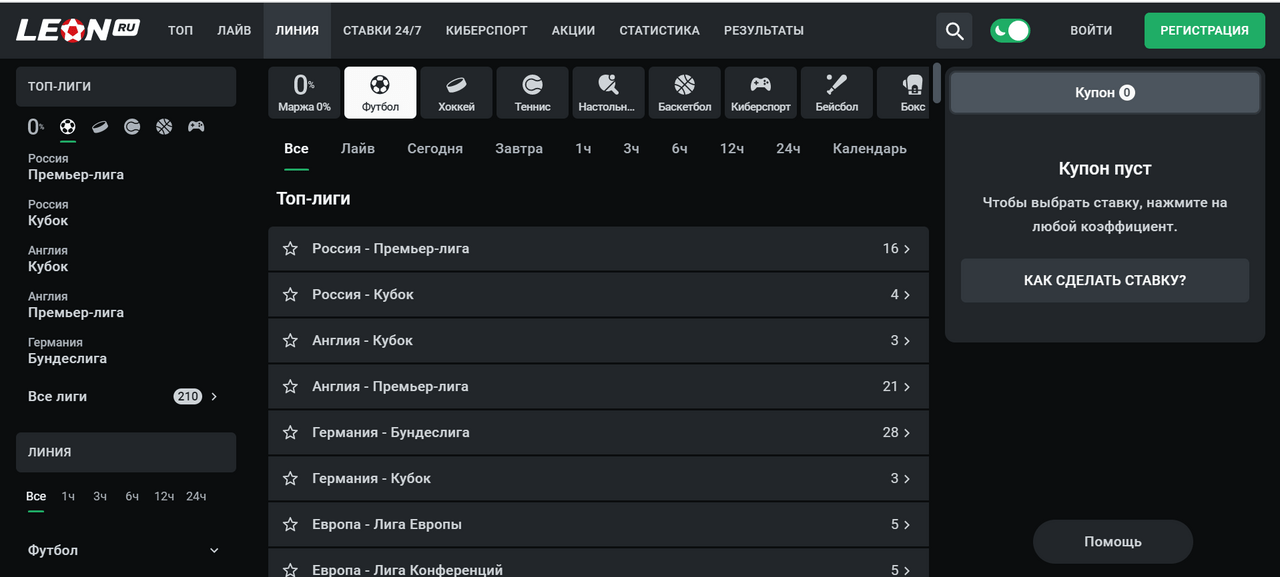This screenshot has width=1280, height=577.
Task: Favorite Россия - Премьер-лига with star
Action: click(x=290, y=249)
